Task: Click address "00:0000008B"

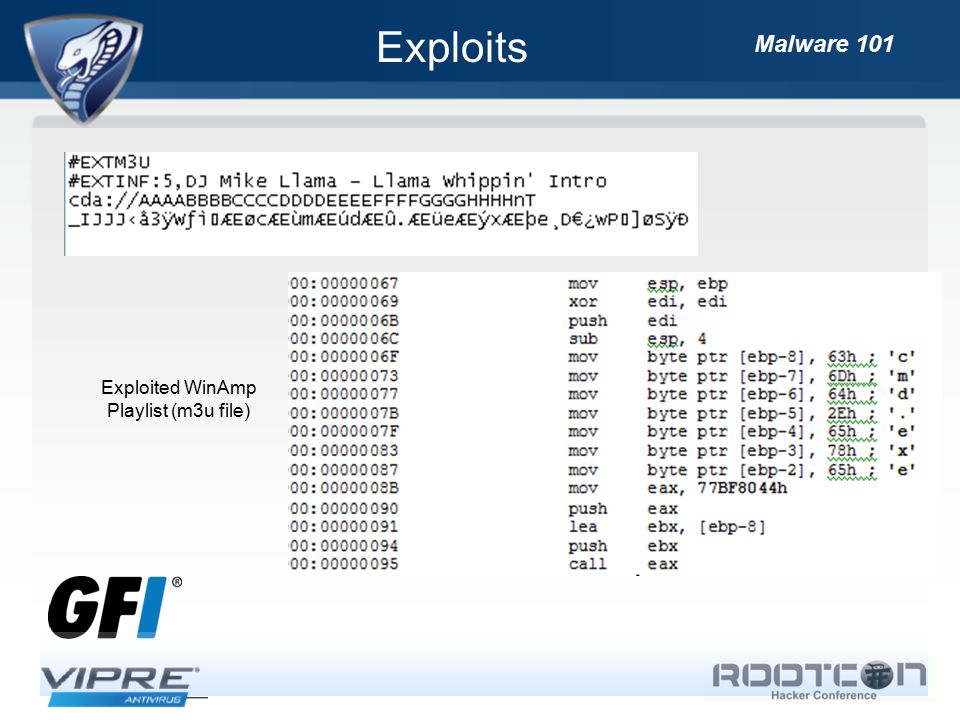Action: click(344, 488)
